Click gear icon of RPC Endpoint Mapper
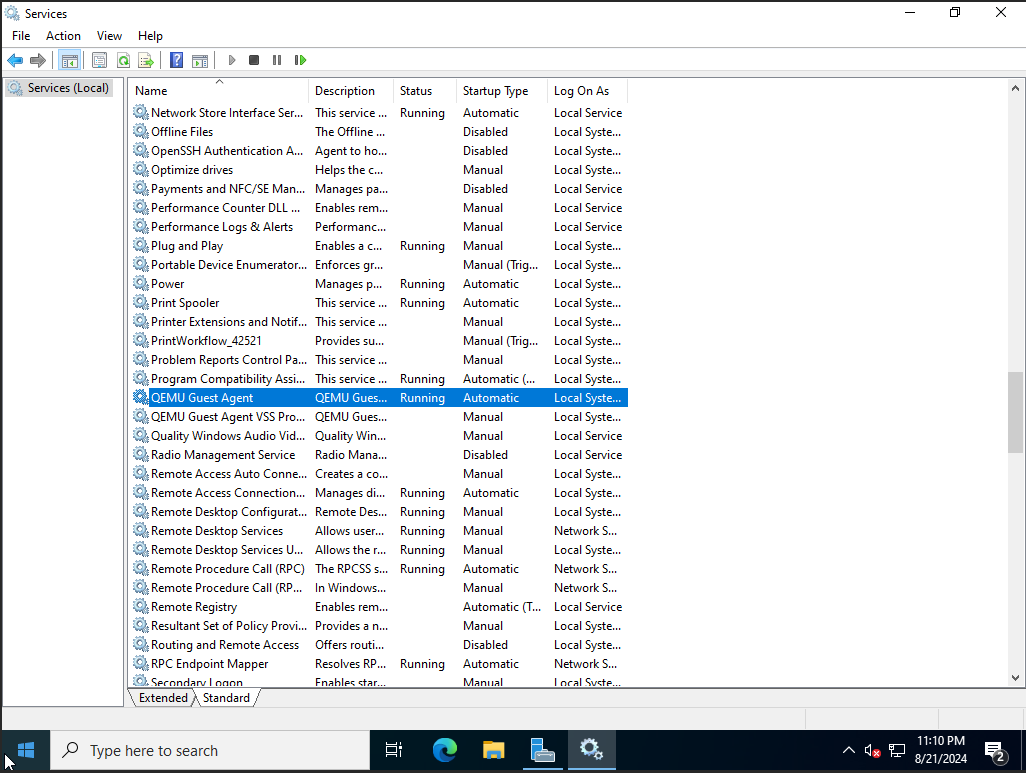The width and height of the screenshot is (1026, 773). [x=141, y=664]
